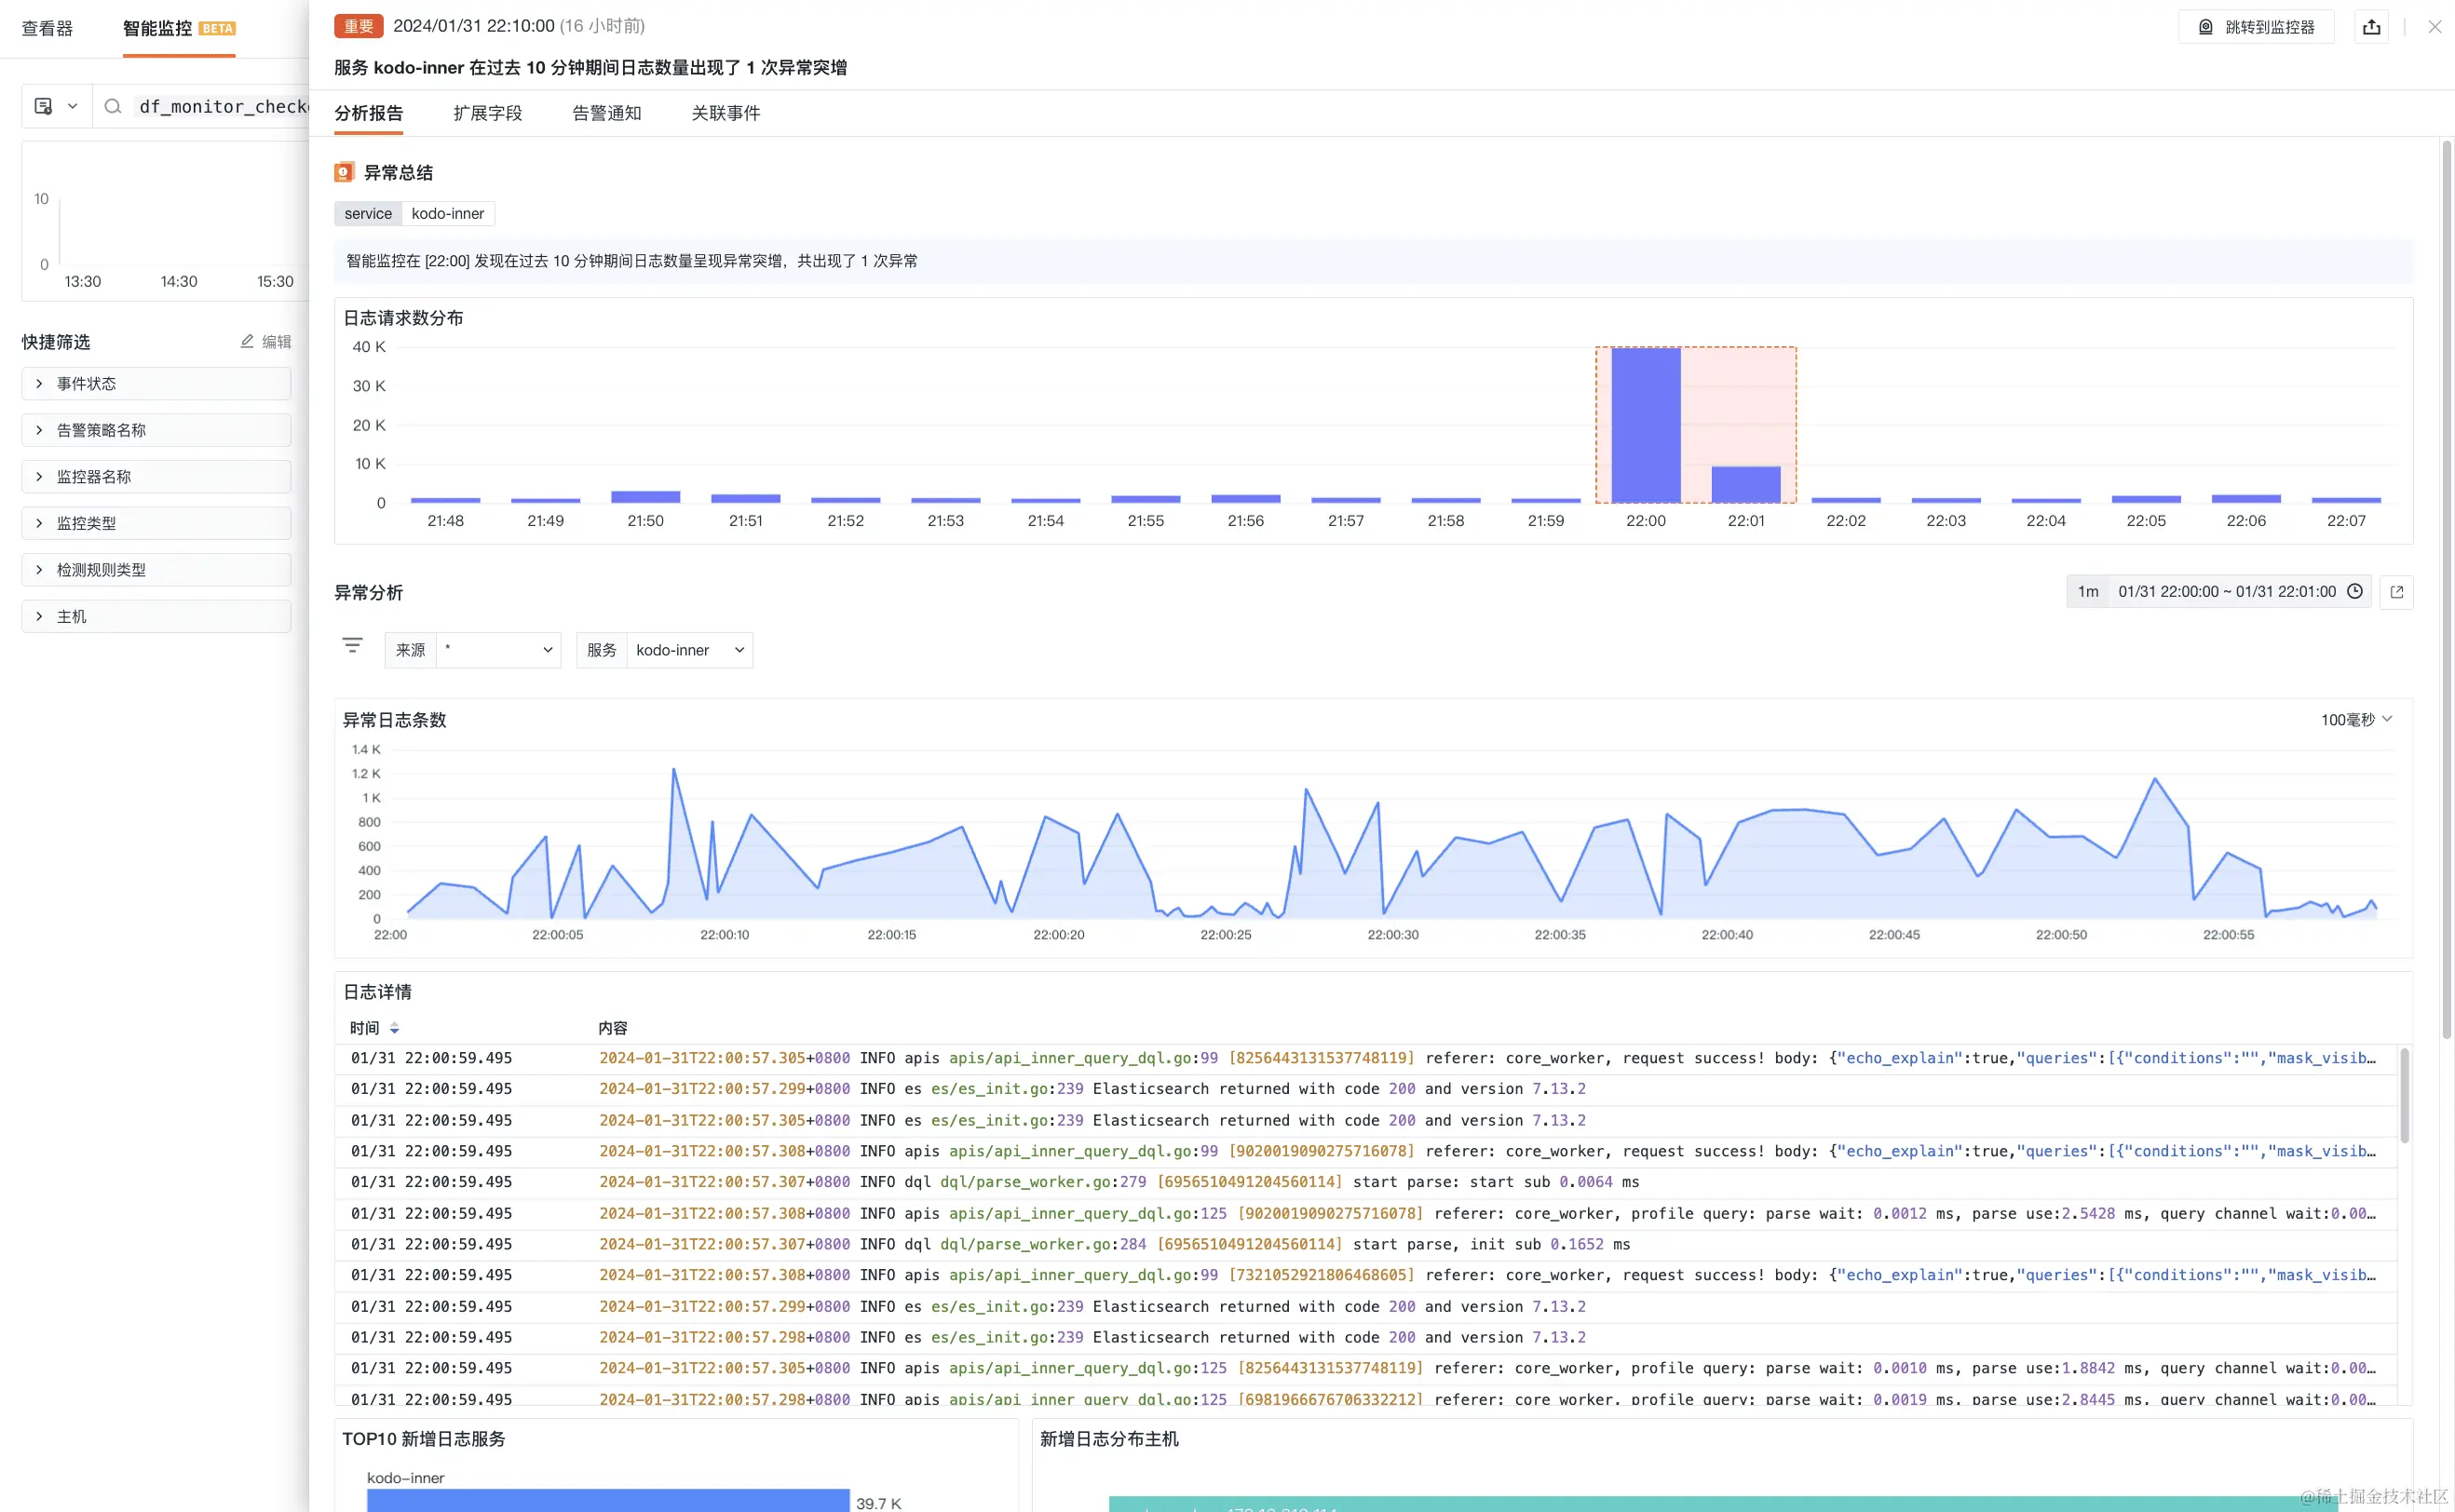The width and height of the screenshot is (2455, 1512).
Task: Click the search magnifier icon in query bar
Action: click(113, 106)
